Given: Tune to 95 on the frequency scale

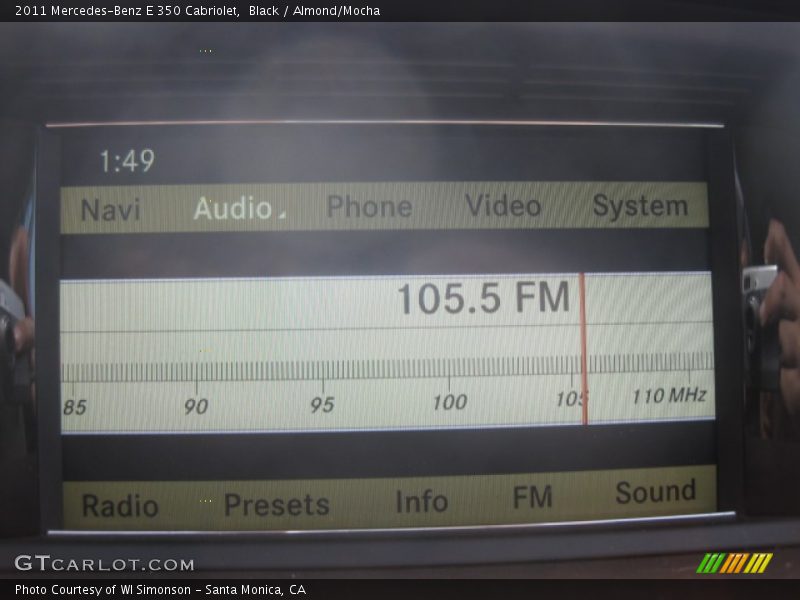Looking at the screenshot, I should [x=322, y=404].
